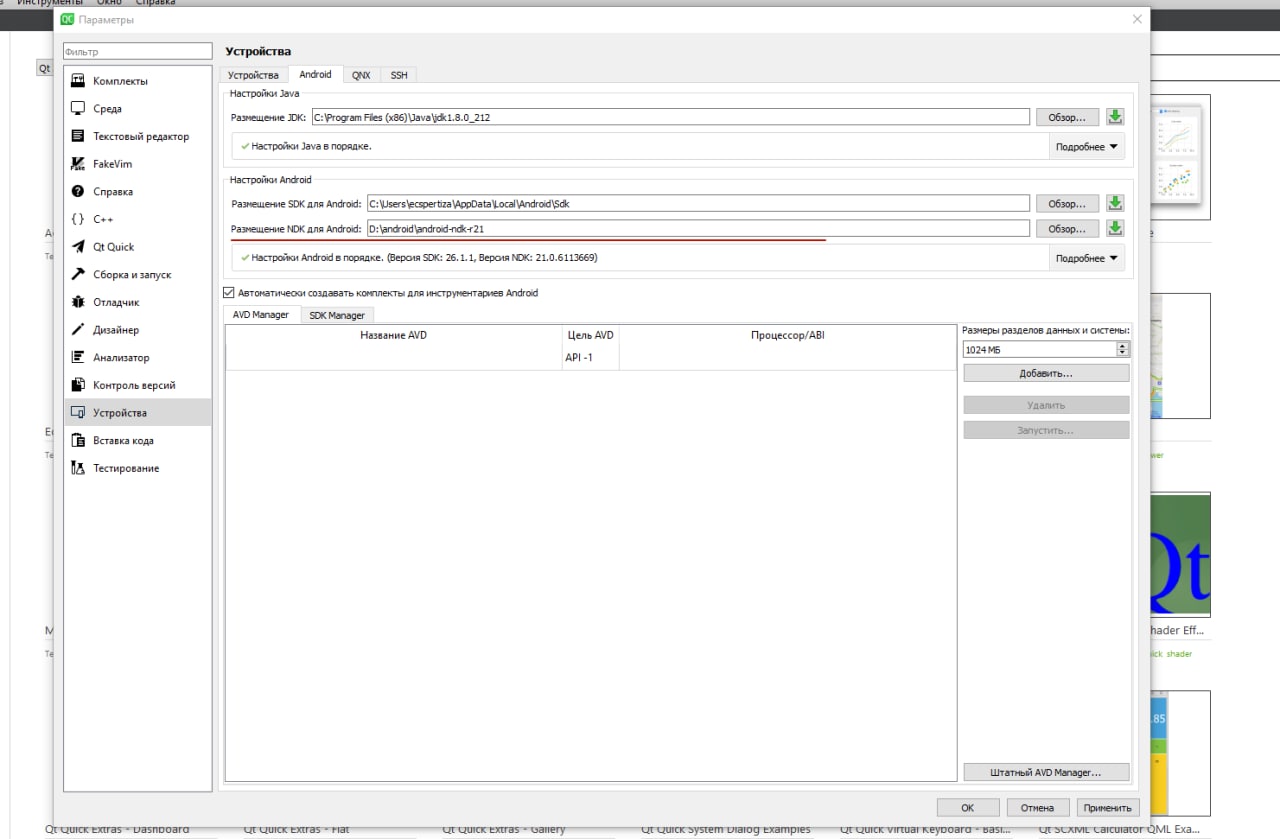
Task: Switch to the Устройства tab
Action: click(253, 75)
